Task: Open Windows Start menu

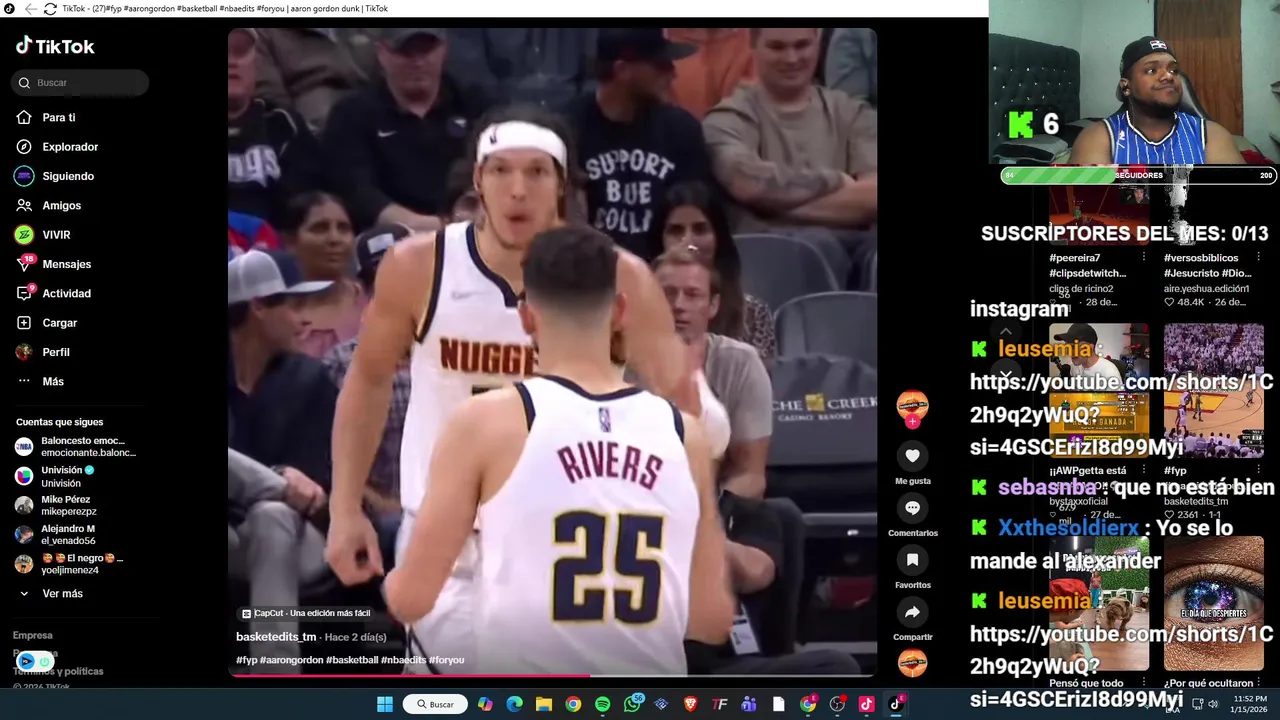Action: (384, 704)
